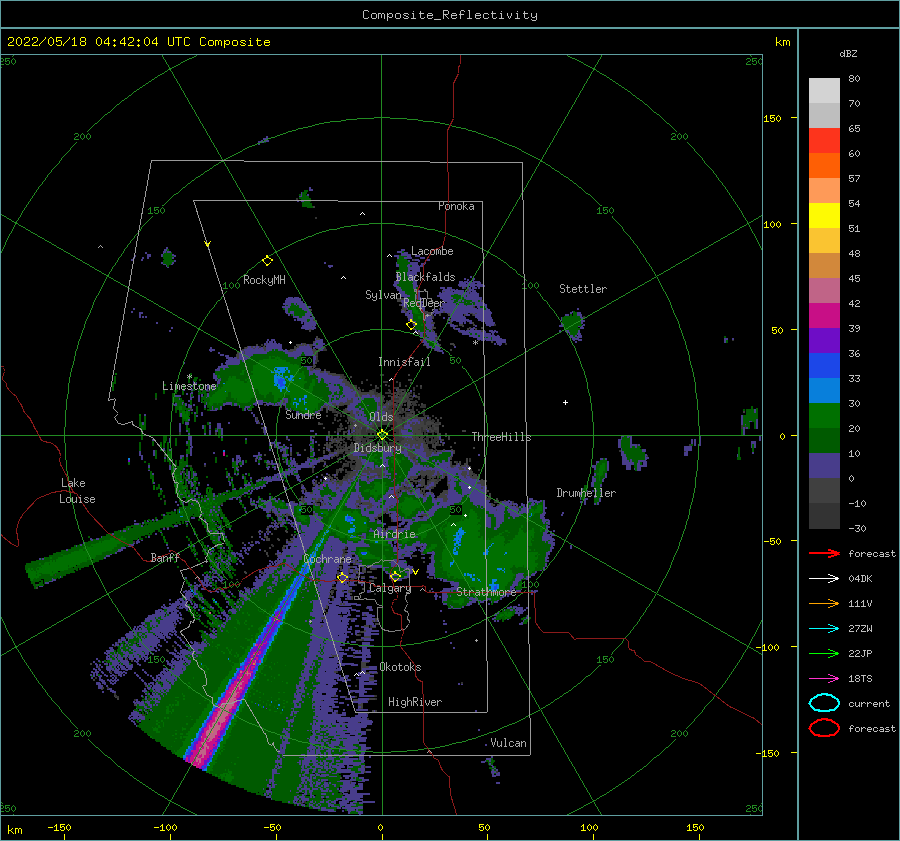Select the light gray 70-80 dBZ swatch
900x841 pixels.
[x=824, y=91]
